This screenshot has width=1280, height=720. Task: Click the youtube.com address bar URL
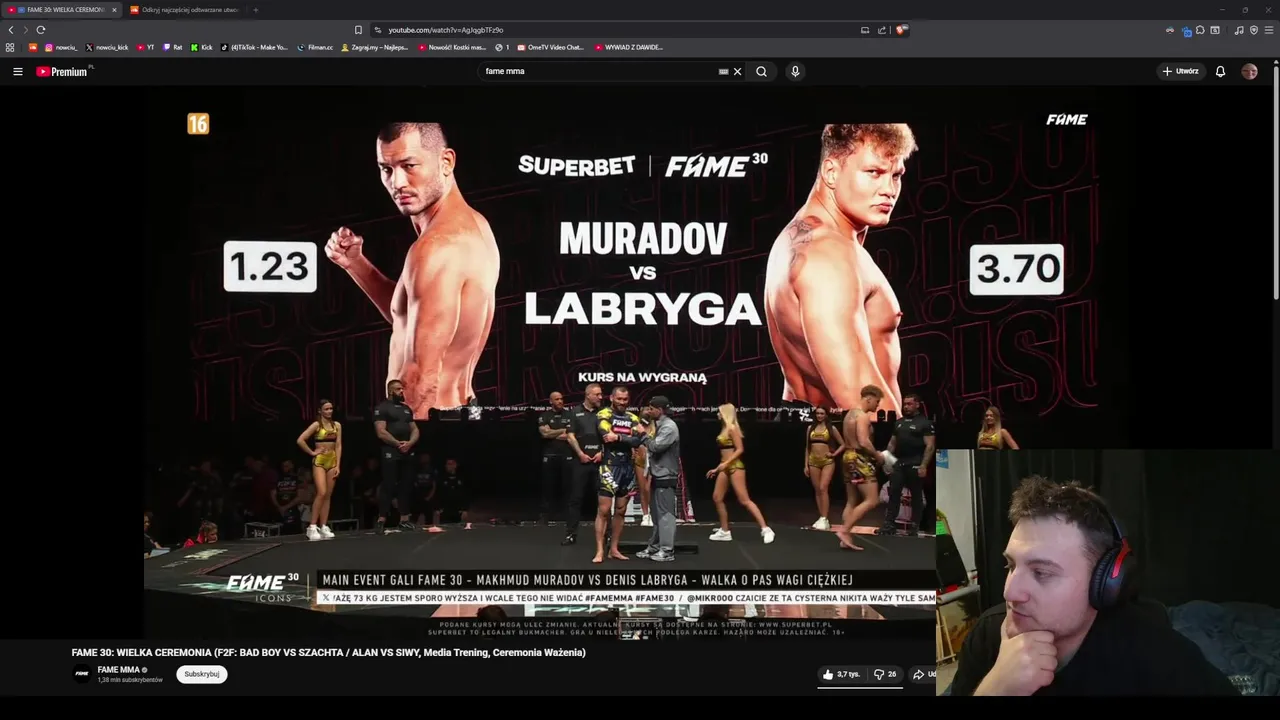446,30
